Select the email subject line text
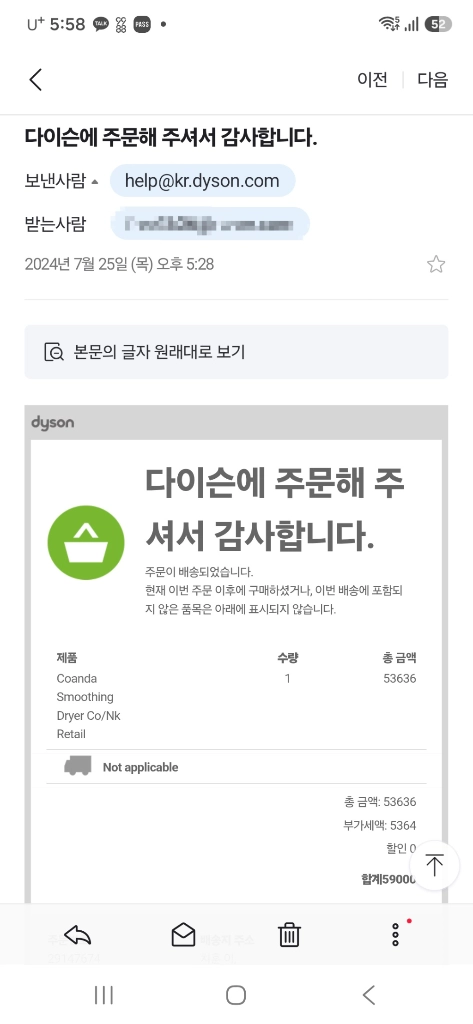 click(171, 138)
